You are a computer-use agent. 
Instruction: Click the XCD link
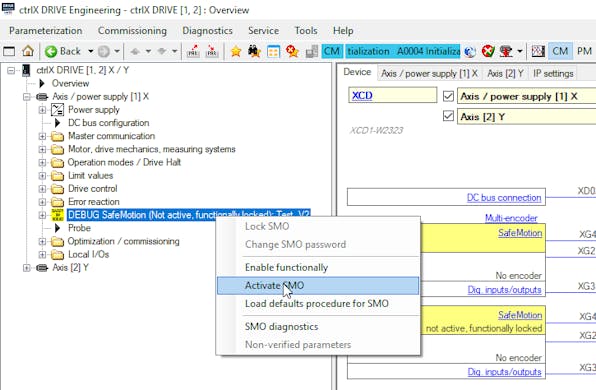click(362, 95)
